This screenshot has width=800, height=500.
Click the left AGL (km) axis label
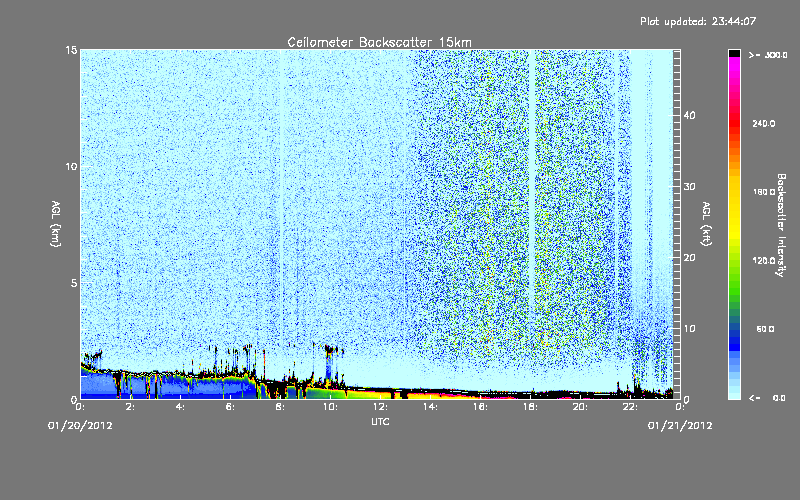(x=56, y=224)
